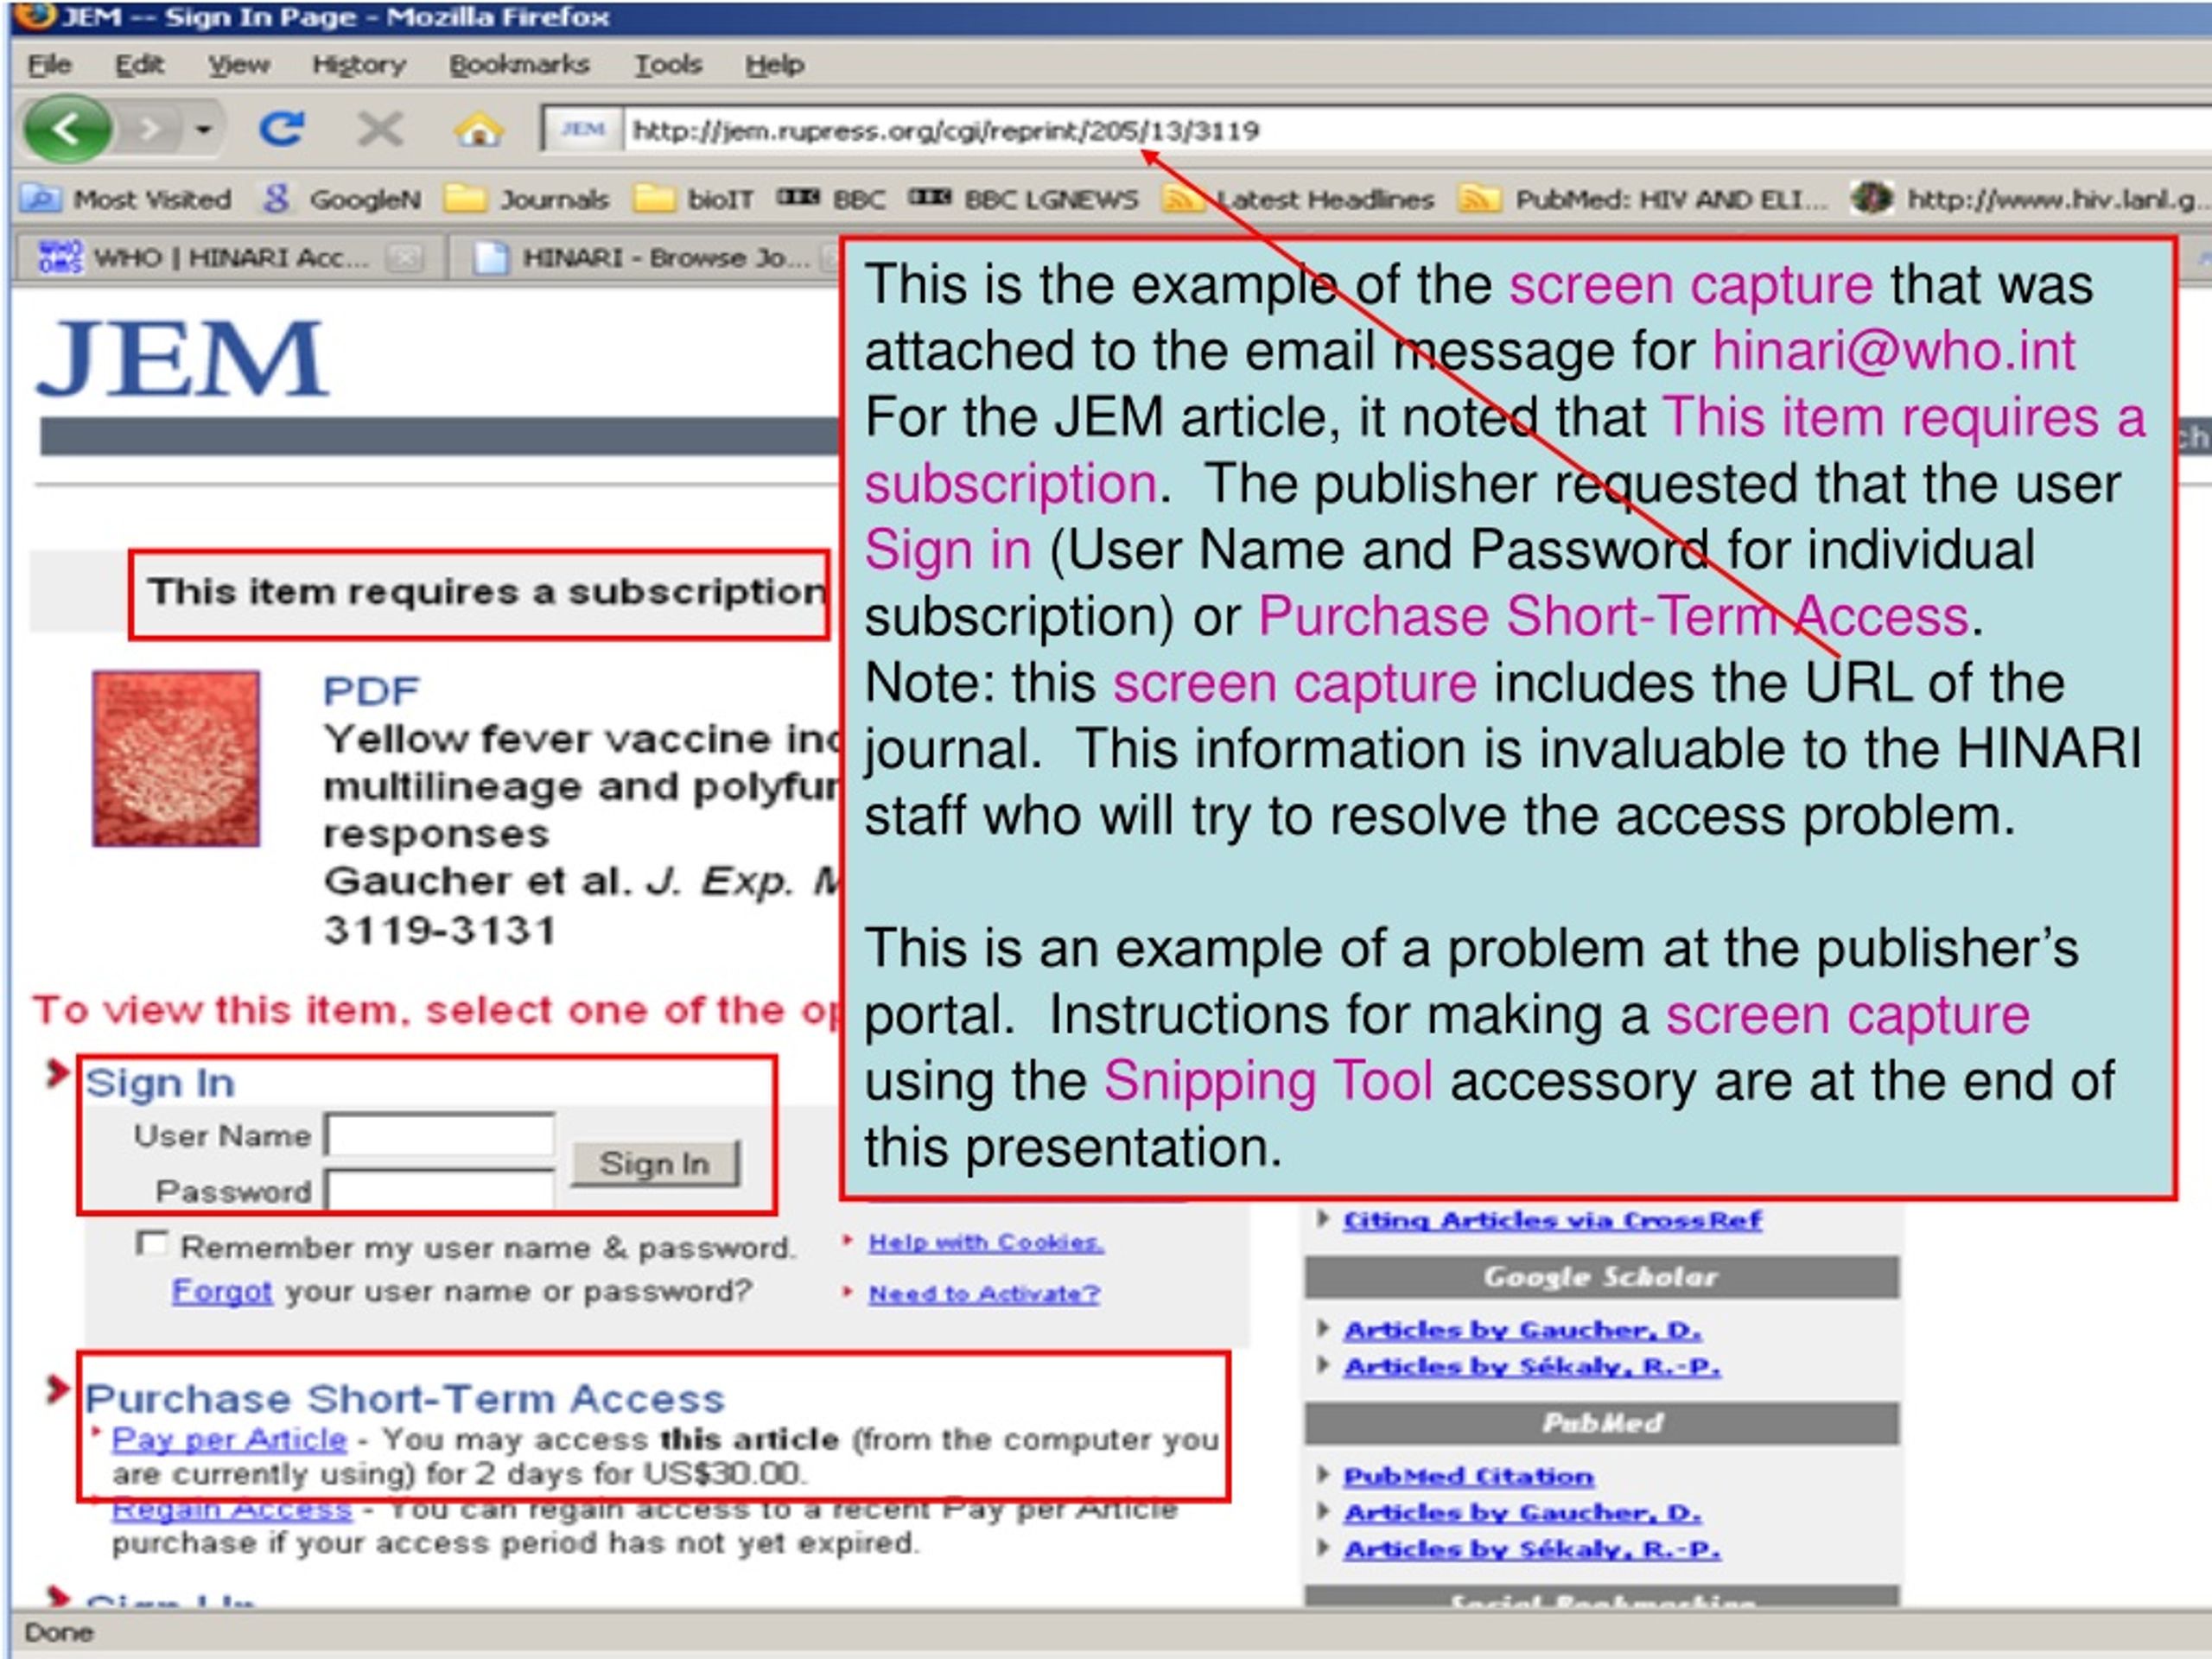Open the Latest Headlines feed bookmark
Image resolution: width=2212 pixels, height=1659 pixels.
click(1298, 200)
